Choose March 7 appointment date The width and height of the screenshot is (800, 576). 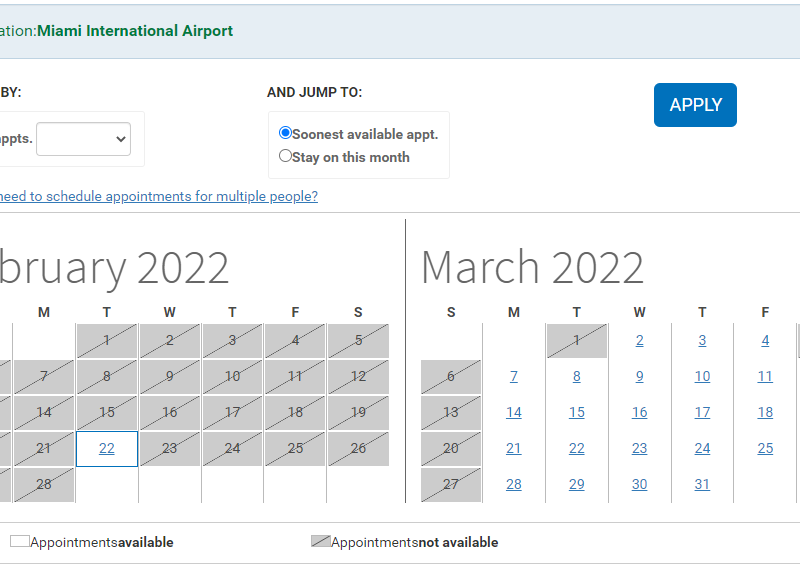click(x=514, y=377)
